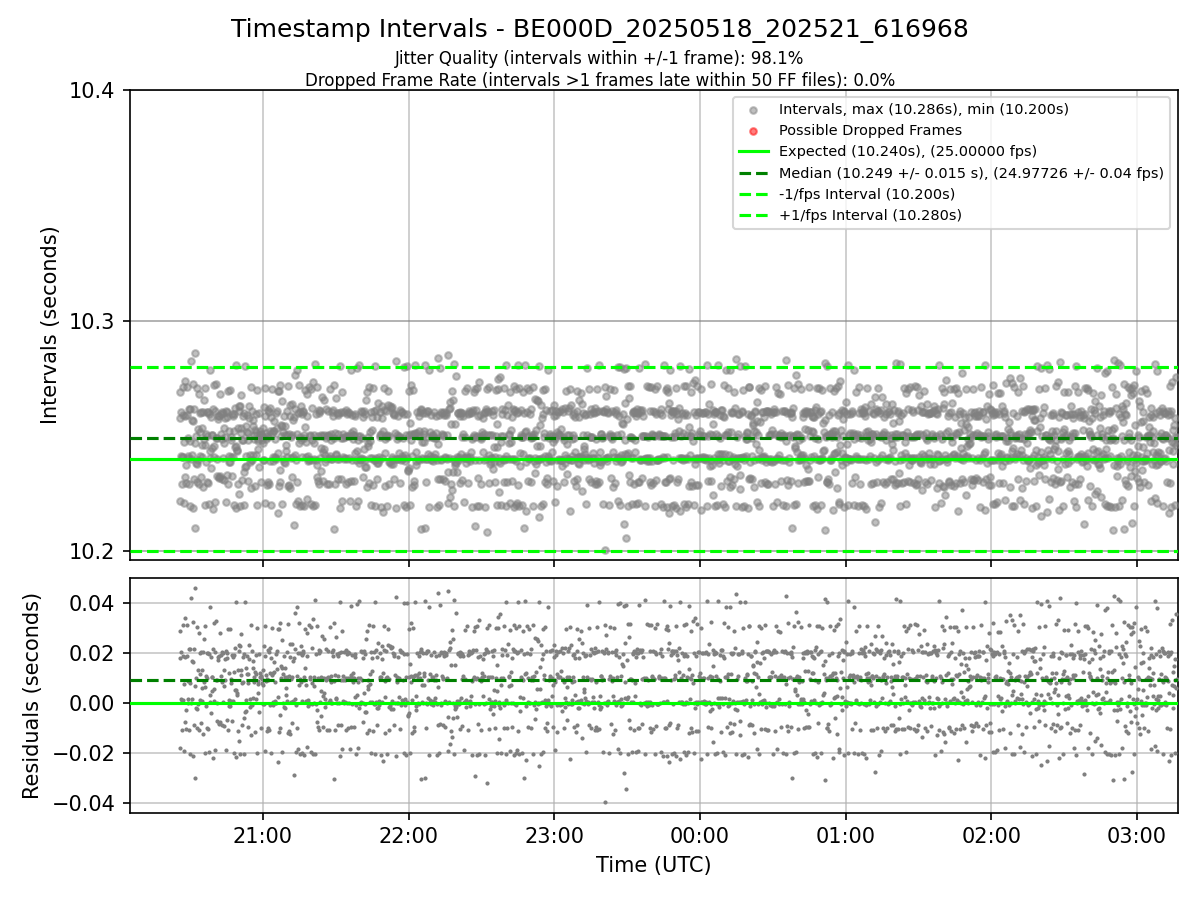Click the −0.04 tick label on the residuals axis
This screenshot has height=900, width=1200.
tap(86, 803)
